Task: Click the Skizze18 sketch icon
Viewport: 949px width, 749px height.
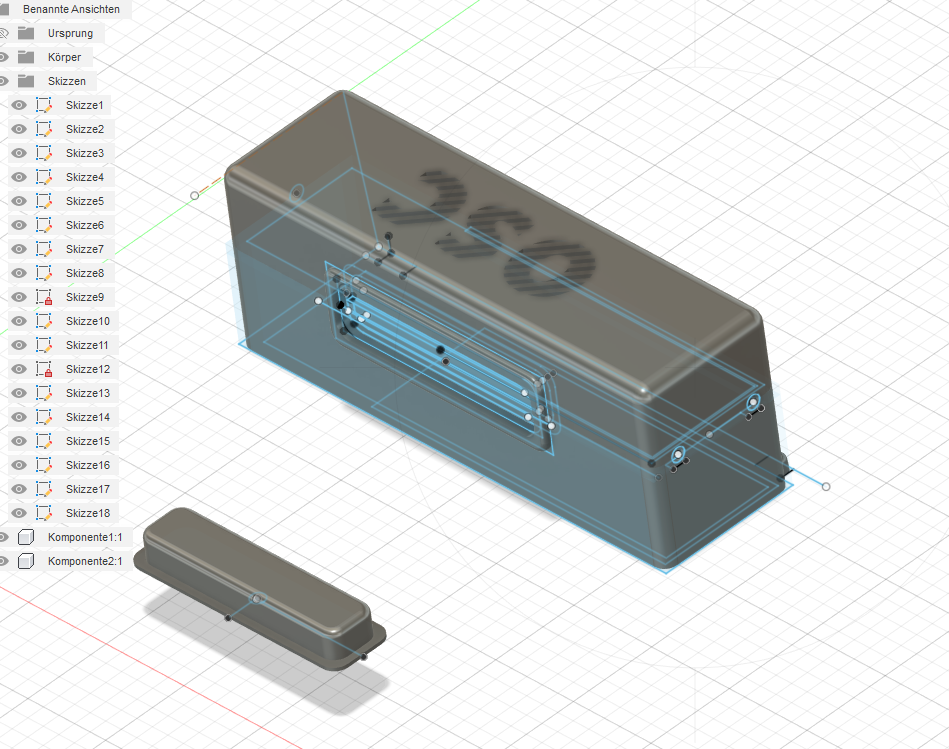Action: (x=43, y=512)
